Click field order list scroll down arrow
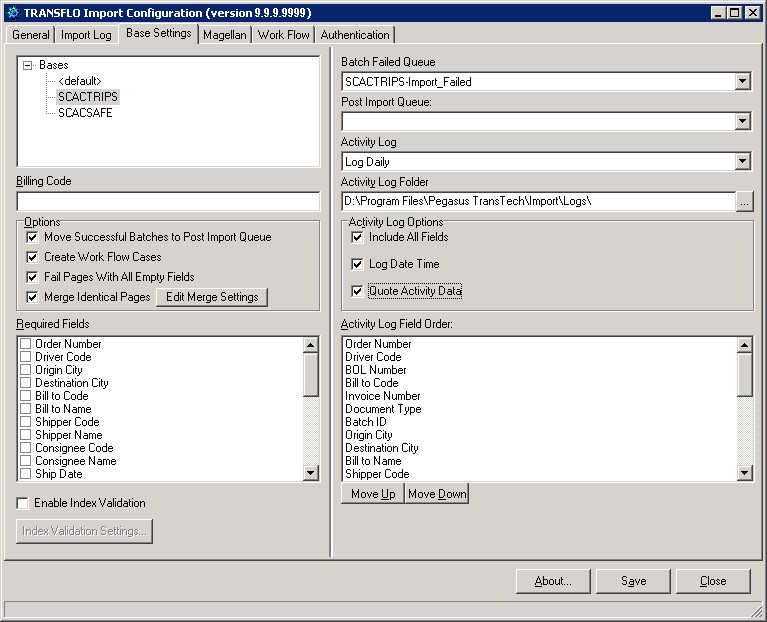 point(744,472)
